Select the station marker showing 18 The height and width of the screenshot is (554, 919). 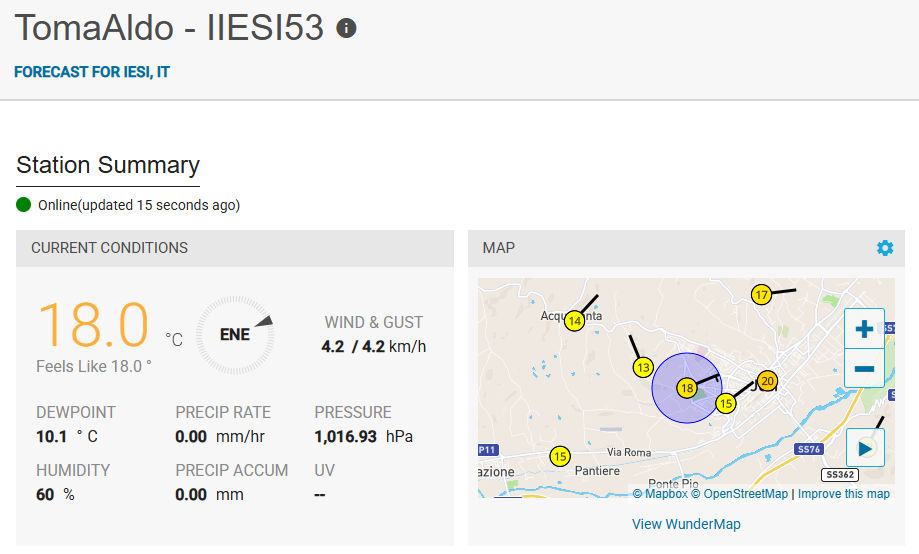686,388
